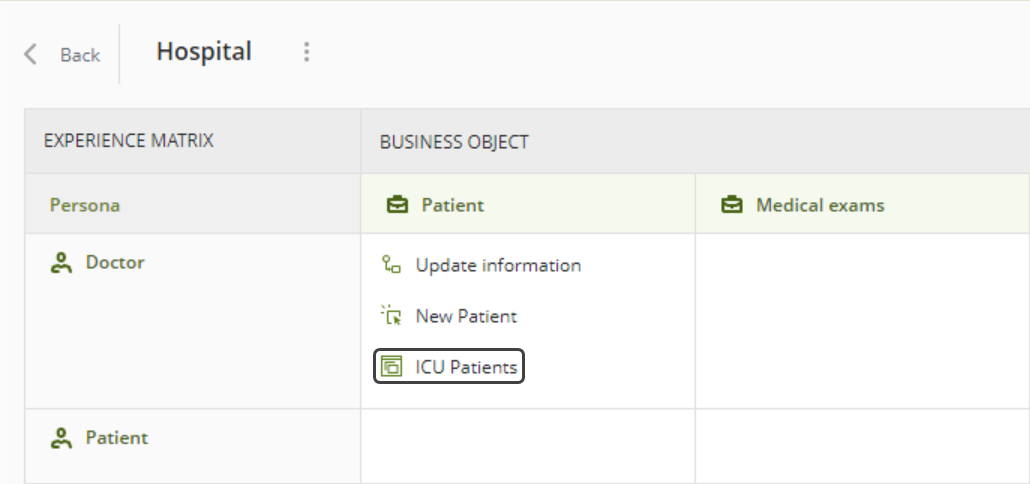The height and width of the screenshot is (484, 1030).
Task: Click the Patient persona icon
Action: [x=60, y=438]
